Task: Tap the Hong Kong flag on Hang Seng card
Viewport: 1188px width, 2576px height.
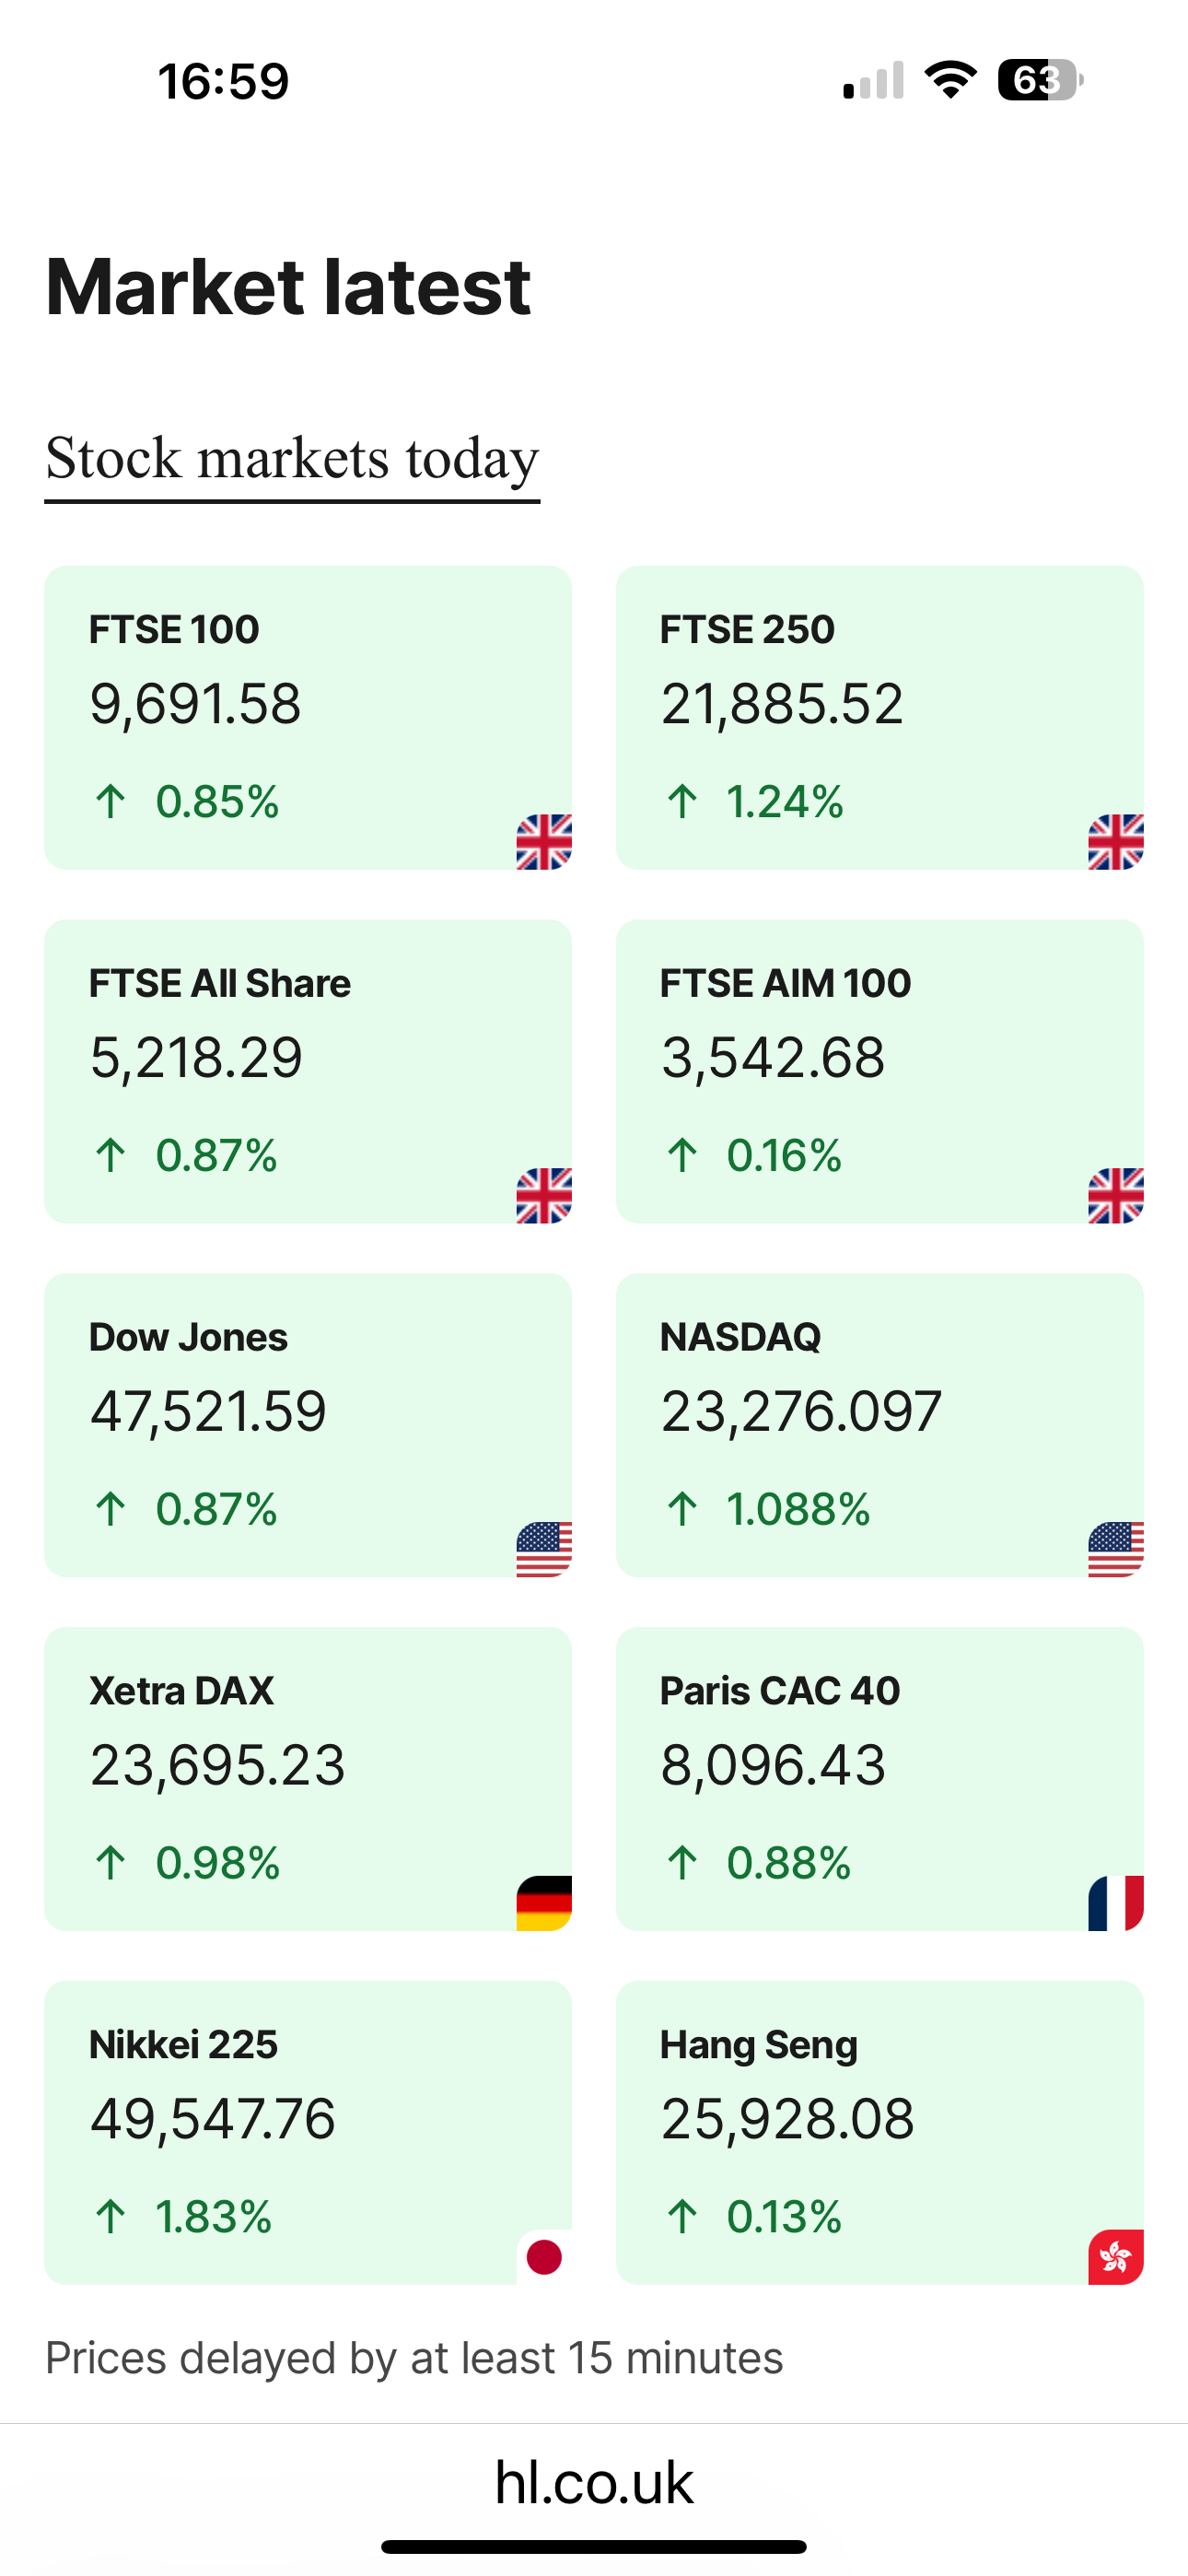Action: point(1115,2257)
